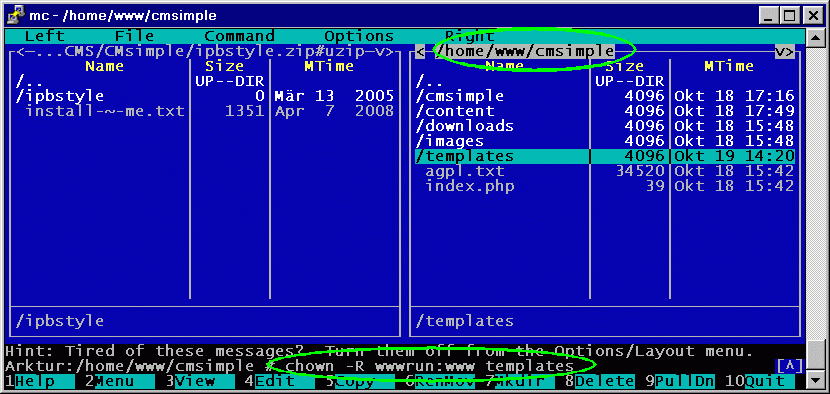Open the Right menu

(x=469, y=36)
